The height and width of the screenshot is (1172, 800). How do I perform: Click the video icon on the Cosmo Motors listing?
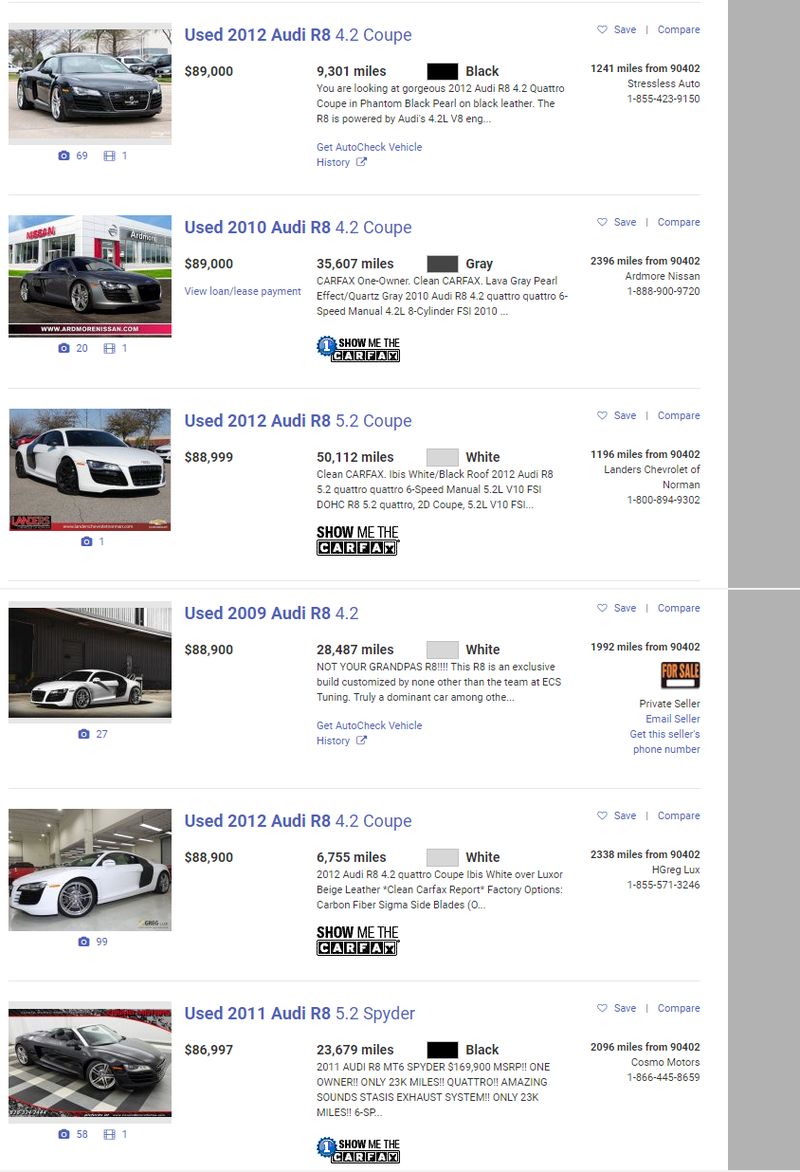109,1134
